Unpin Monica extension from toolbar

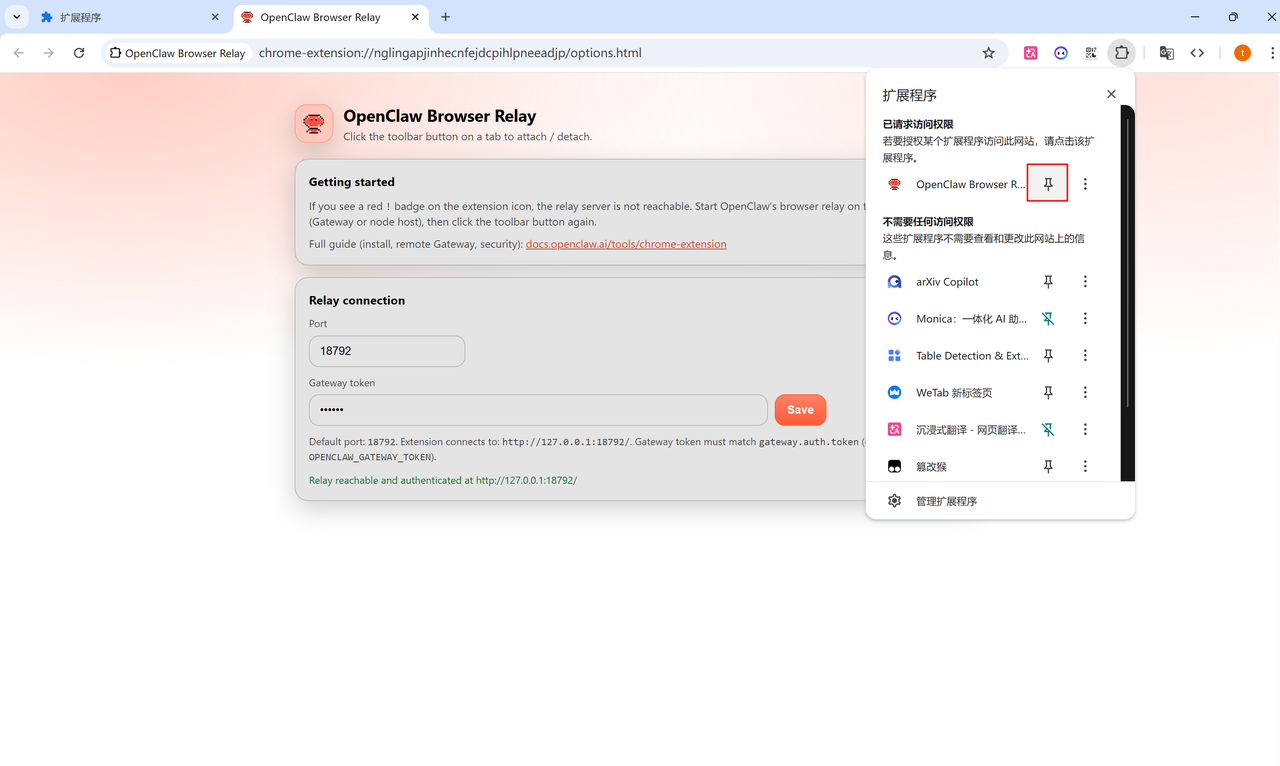point(1048,319)
